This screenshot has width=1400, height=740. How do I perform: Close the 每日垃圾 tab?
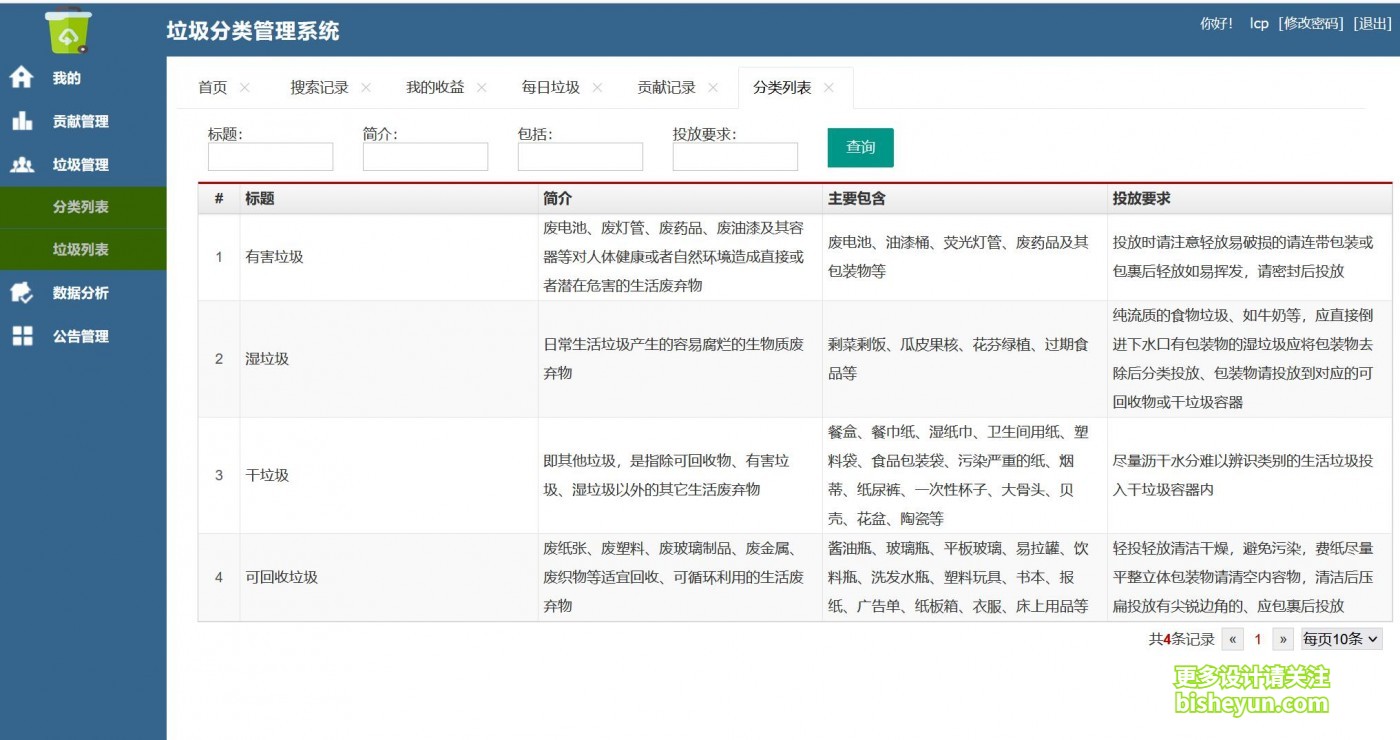click(x=598, y=88)
